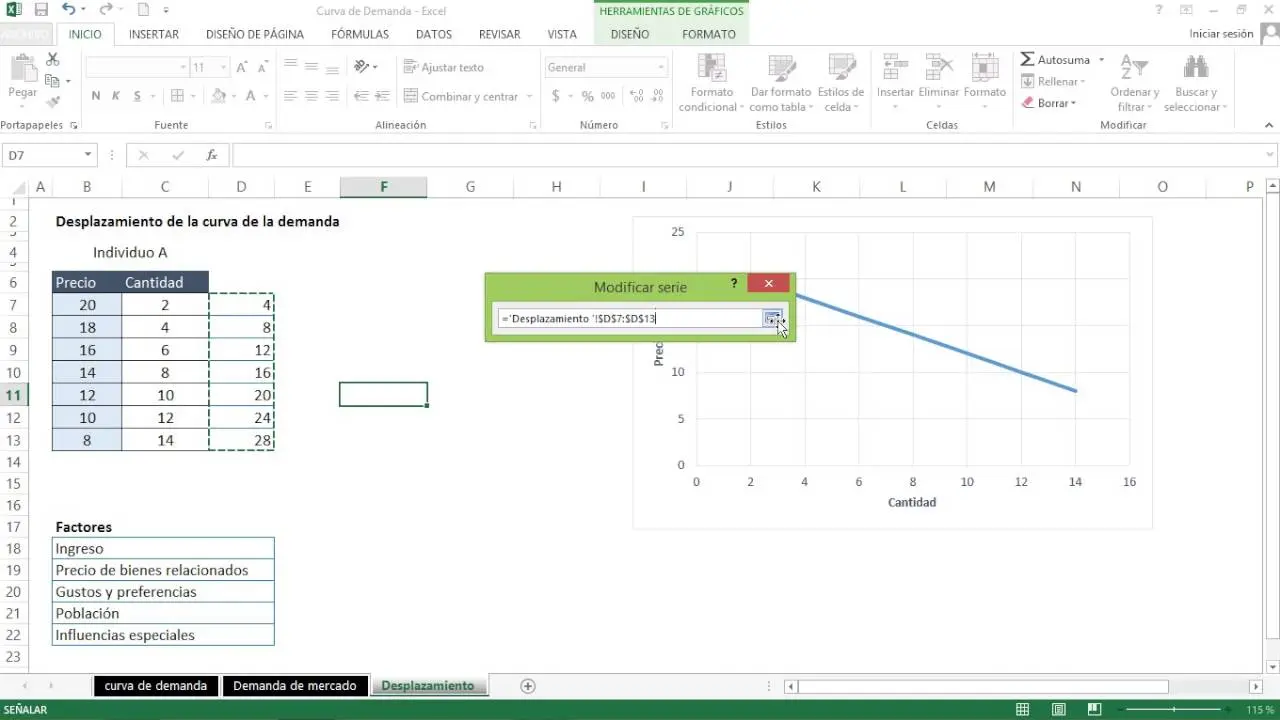Switch to the FÓRMULAS ribbon tab
Screen dimensions: 1280x720
pos(359,33)
